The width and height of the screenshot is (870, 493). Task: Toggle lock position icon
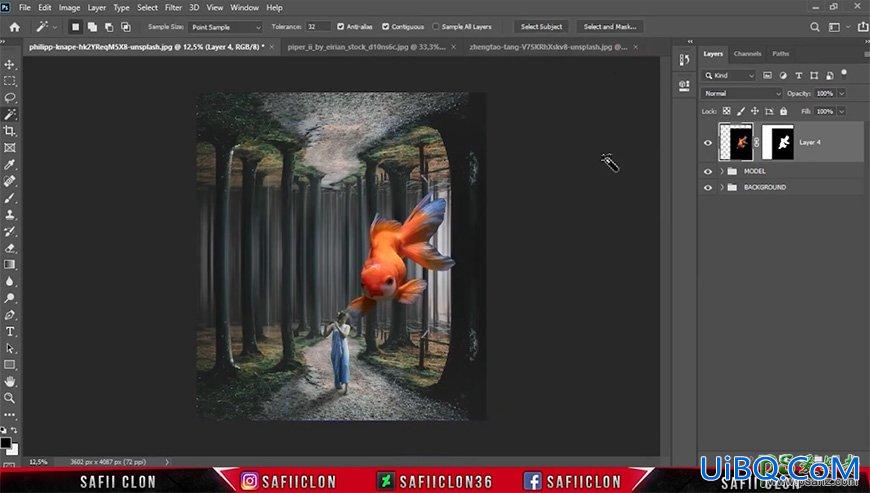coord(755,111)
